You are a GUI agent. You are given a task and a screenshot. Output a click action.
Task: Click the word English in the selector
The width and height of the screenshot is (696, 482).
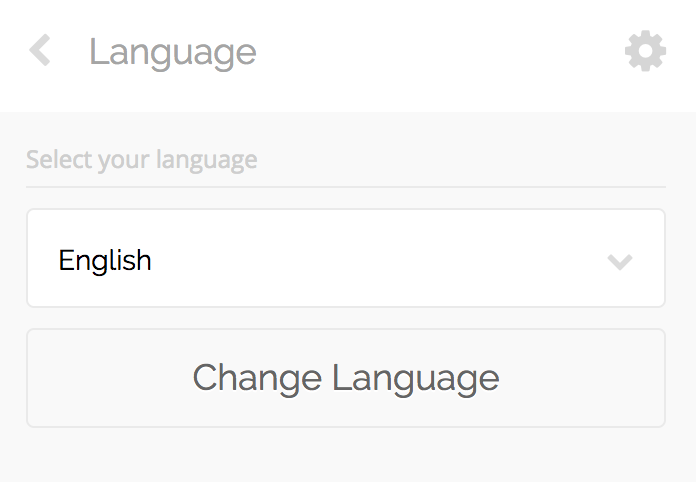tap(105, 261)
